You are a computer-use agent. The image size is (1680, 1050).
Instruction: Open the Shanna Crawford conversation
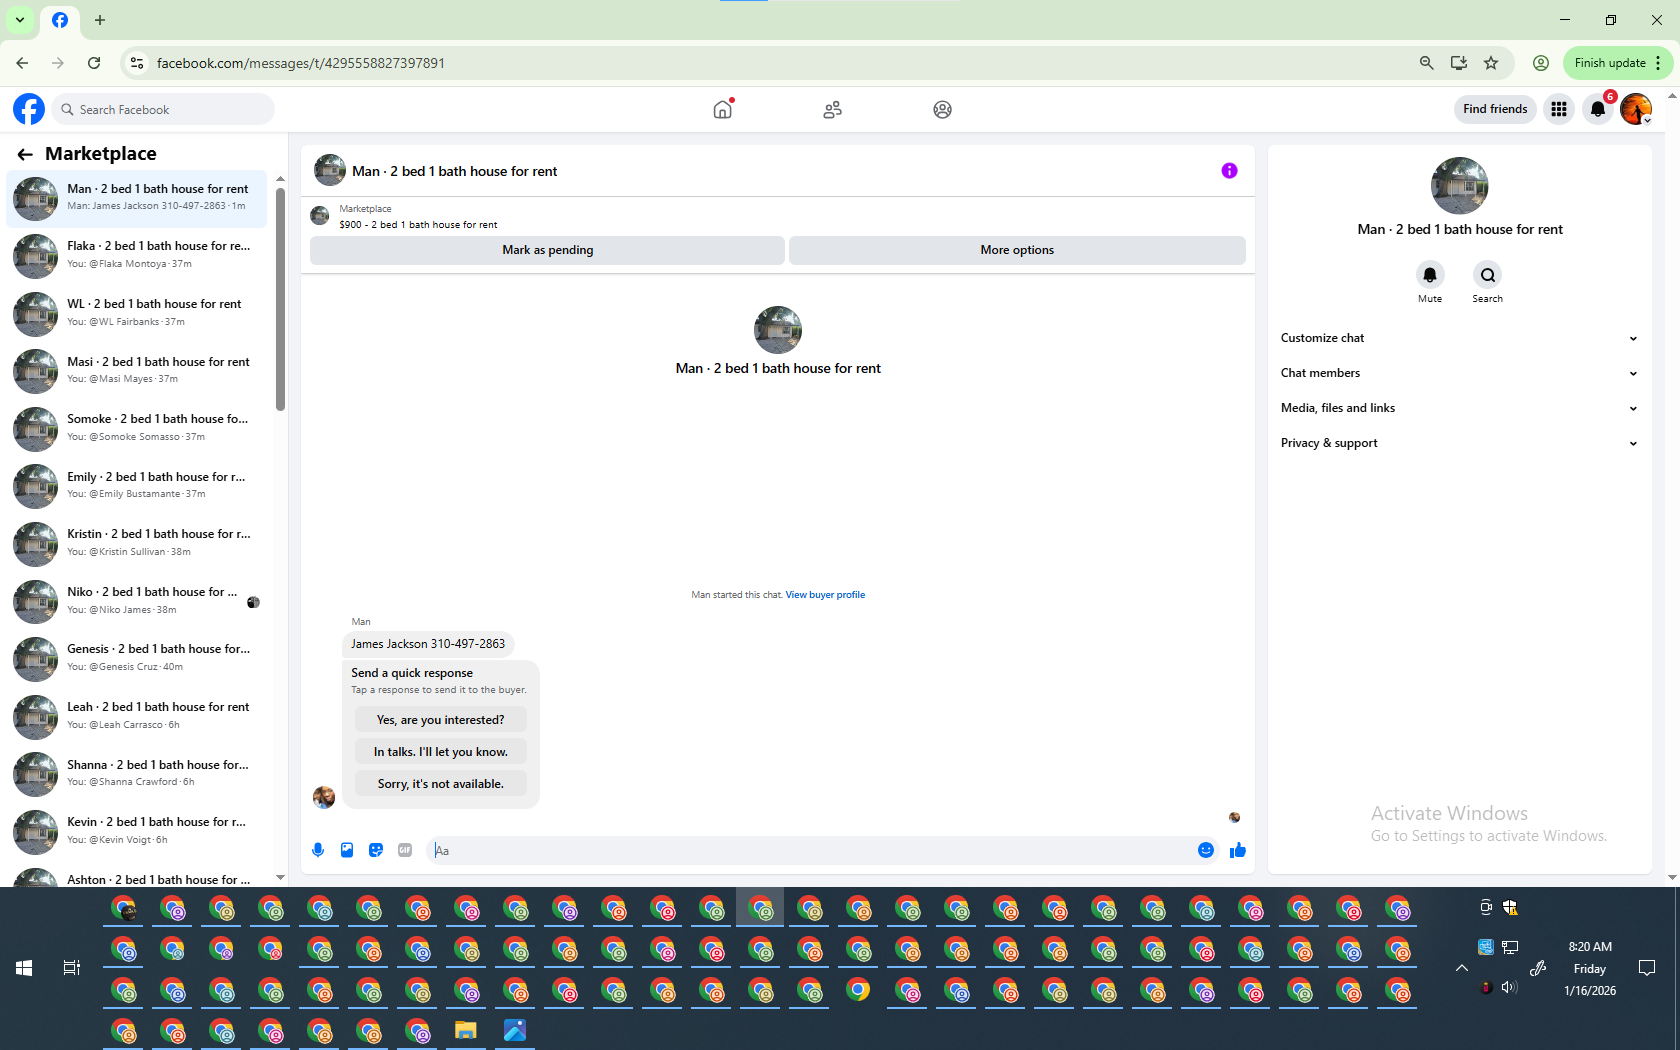137,774
